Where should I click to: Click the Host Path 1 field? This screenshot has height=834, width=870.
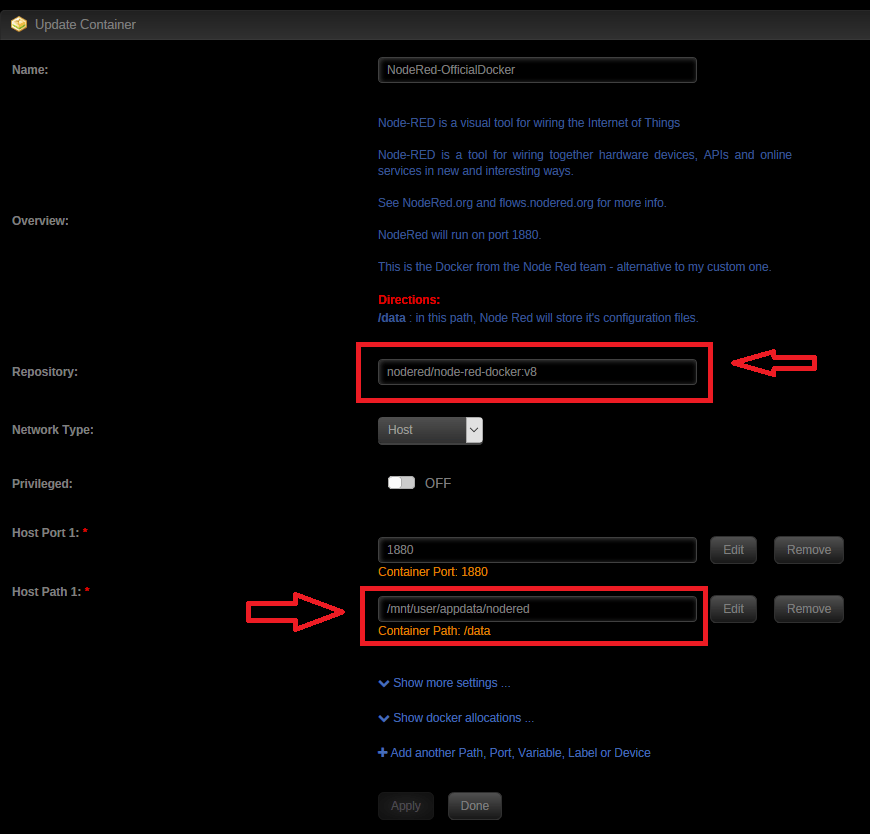point(537,609)
